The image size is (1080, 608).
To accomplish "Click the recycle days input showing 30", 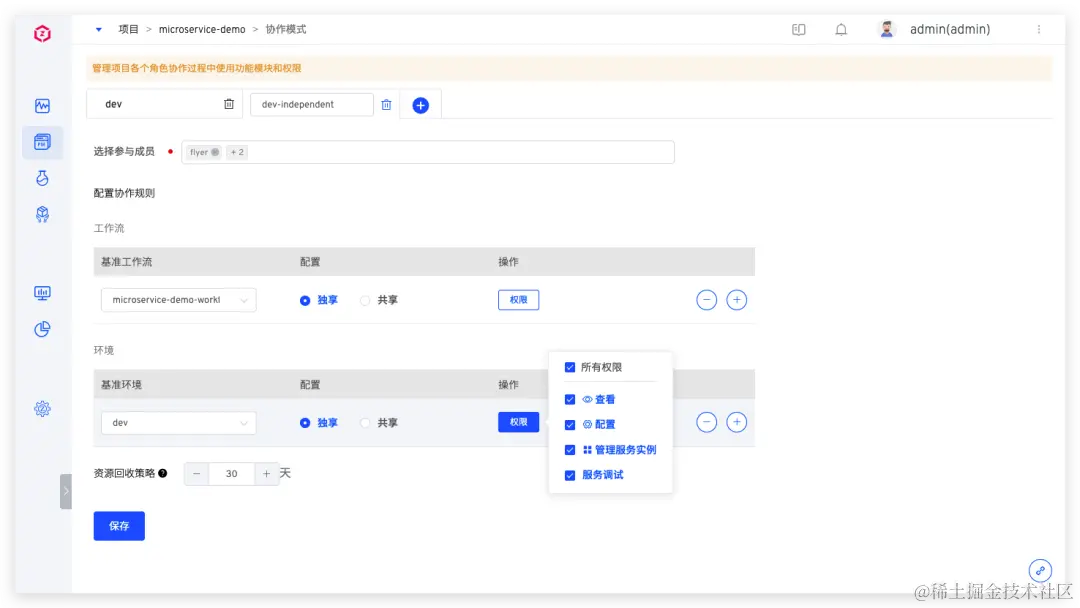I will (x=231, y=474).
